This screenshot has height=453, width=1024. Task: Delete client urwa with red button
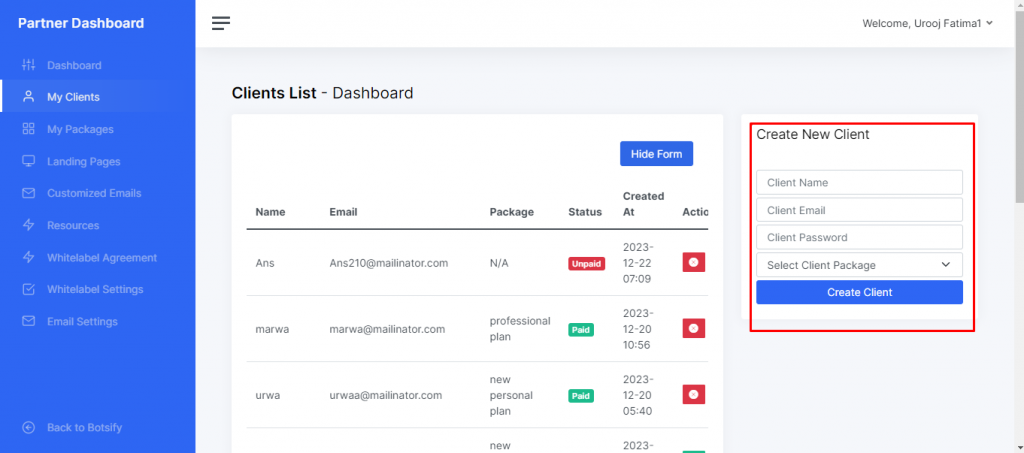coord(694,394)
